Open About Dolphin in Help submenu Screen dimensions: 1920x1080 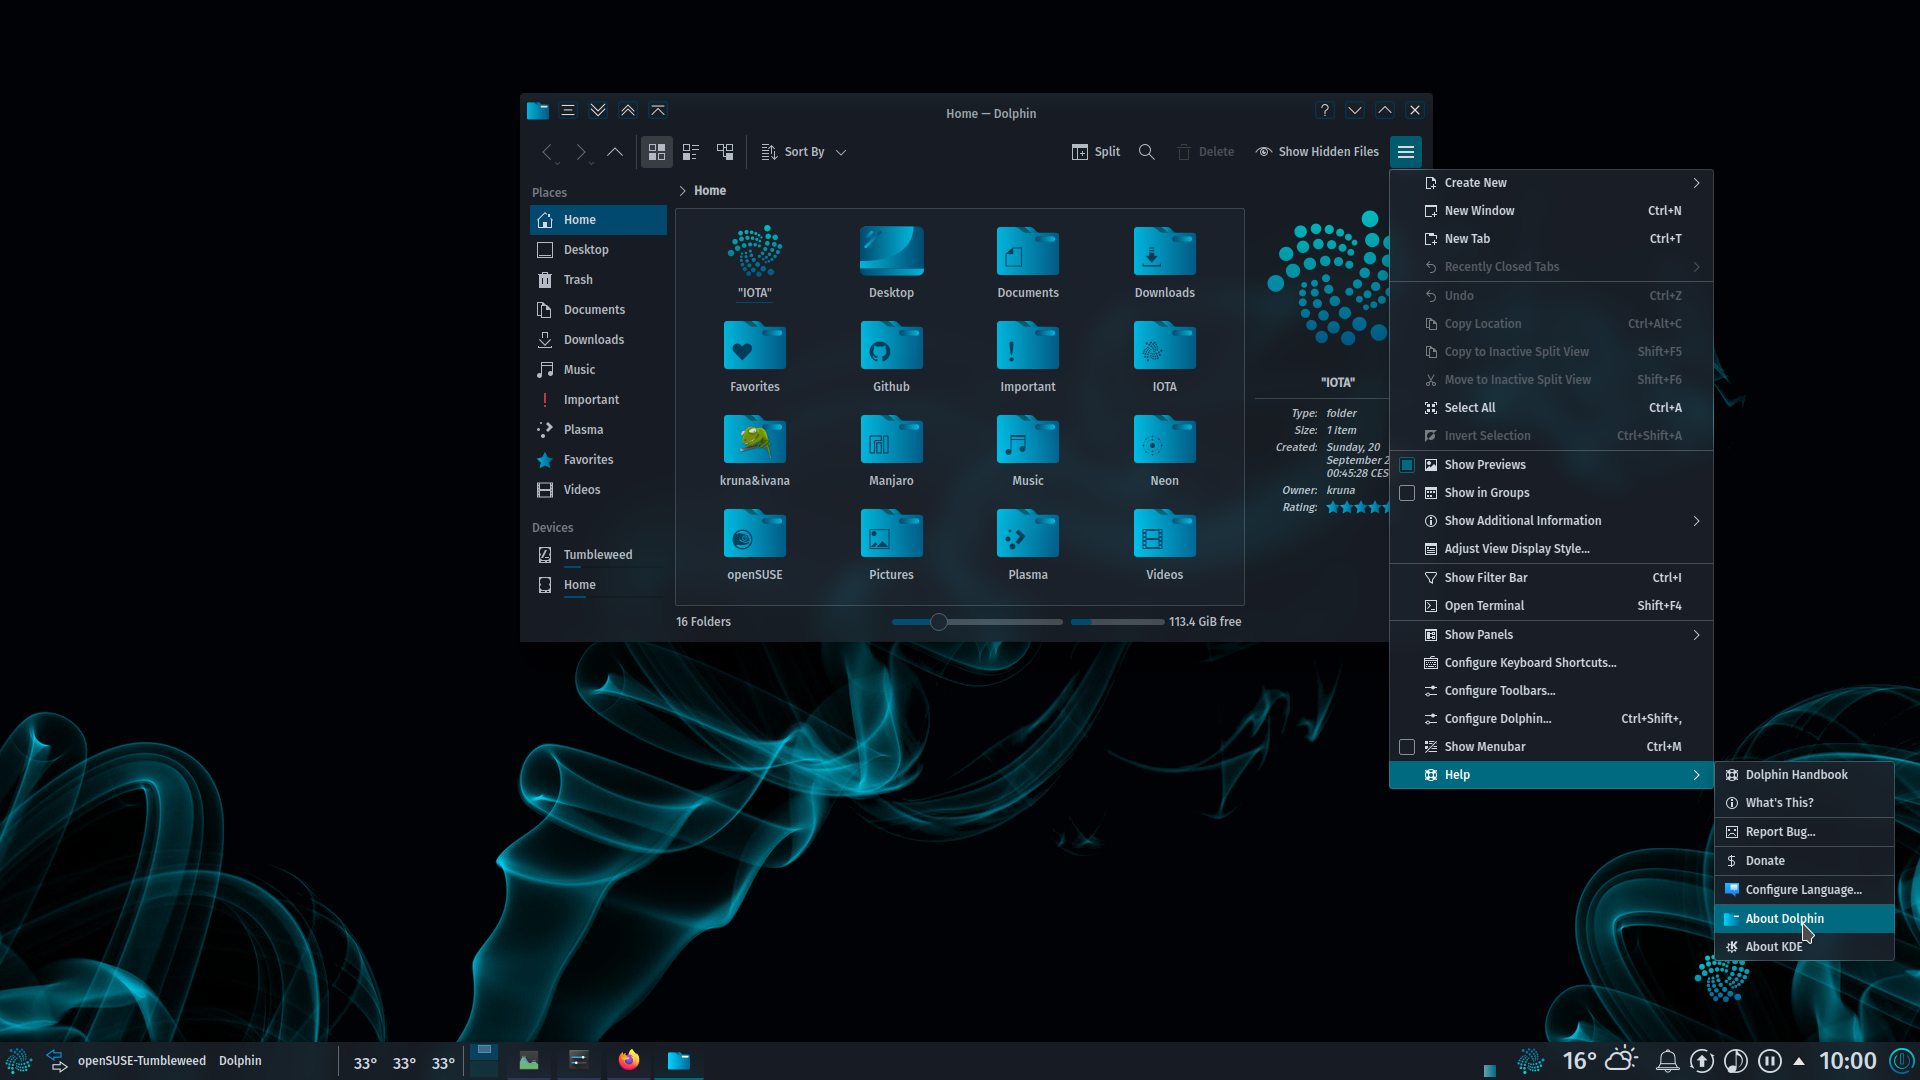[1804, 919]
